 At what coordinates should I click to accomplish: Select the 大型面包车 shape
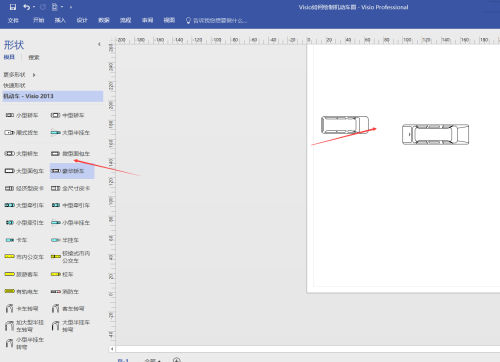[24, 171]
